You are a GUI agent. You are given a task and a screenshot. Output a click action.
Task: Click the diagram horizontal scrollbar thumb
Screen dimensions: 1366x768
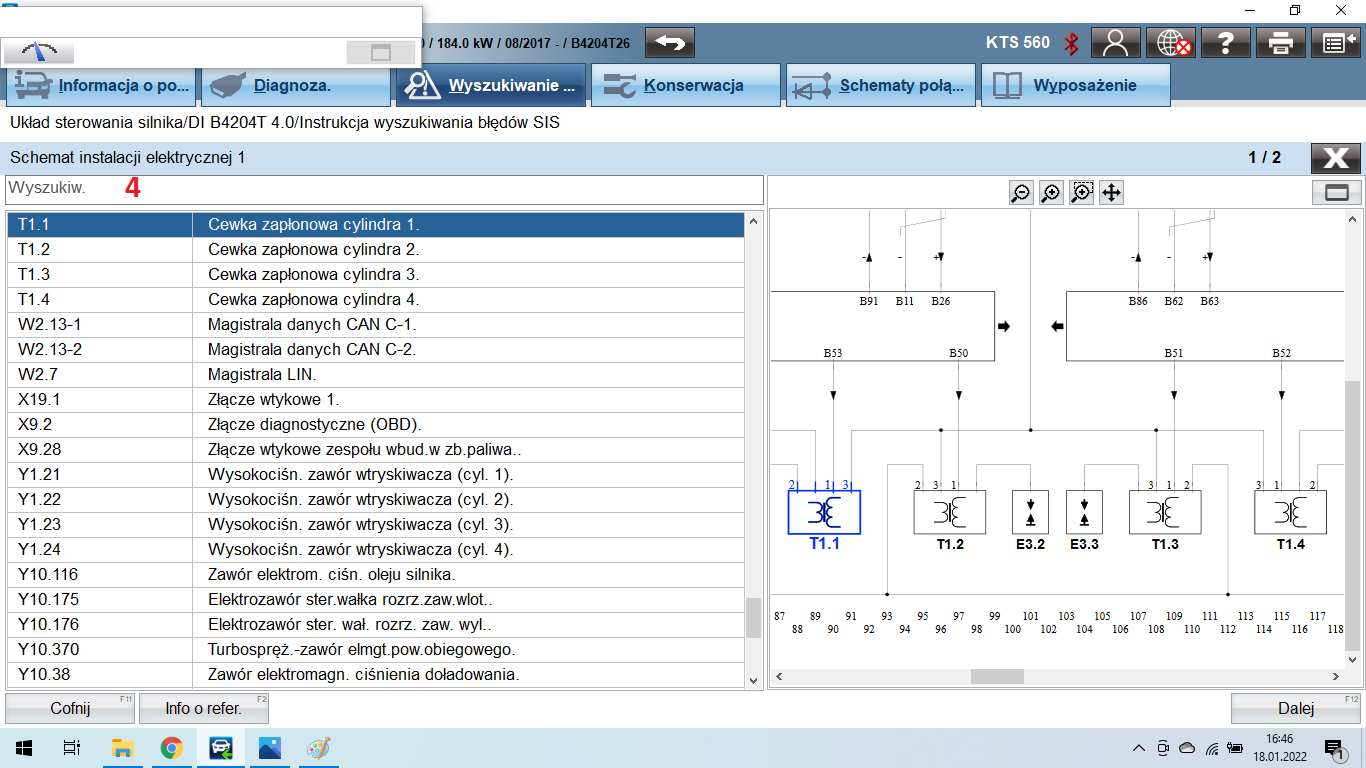click(996, 676)
